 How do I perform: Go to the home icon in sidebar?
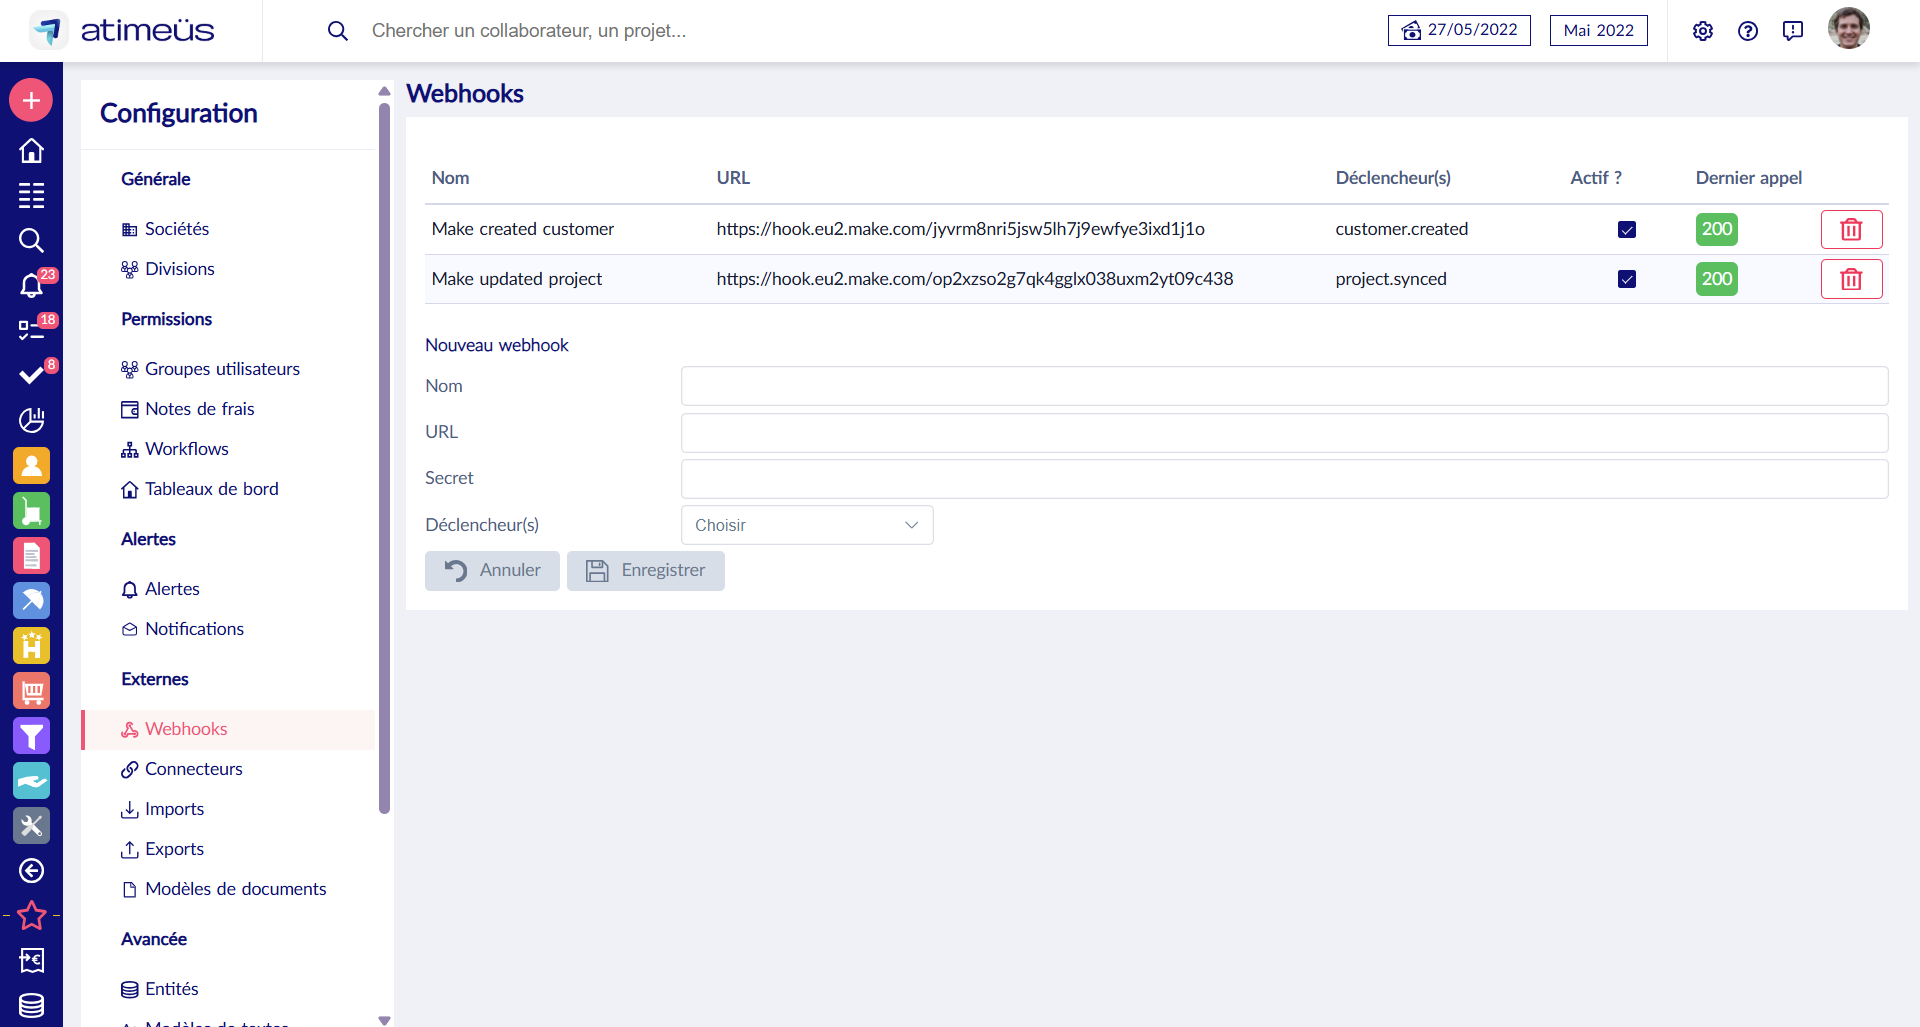tap(31, 150)
